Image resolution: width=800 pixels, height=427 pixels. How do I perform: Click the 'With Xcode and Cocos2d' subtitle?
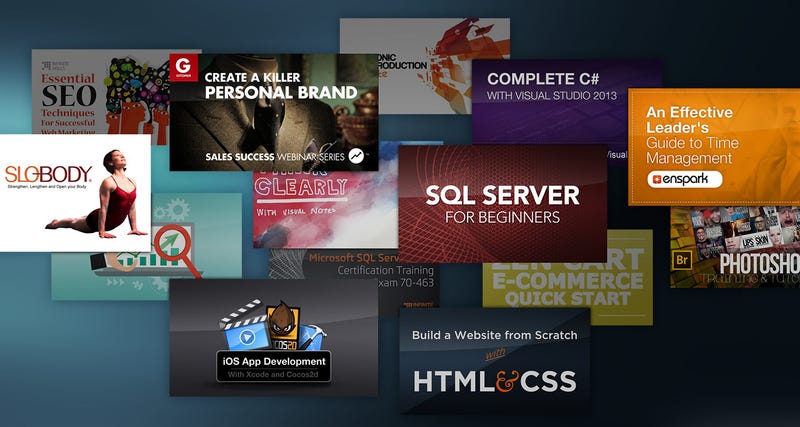click(274, 375)
